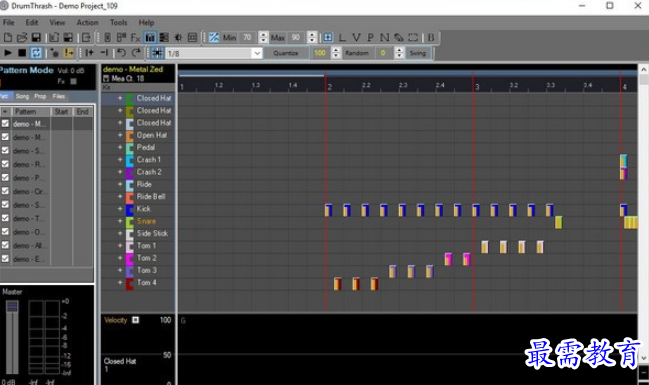
Task: Open the File menu
Action: (8, 22)
